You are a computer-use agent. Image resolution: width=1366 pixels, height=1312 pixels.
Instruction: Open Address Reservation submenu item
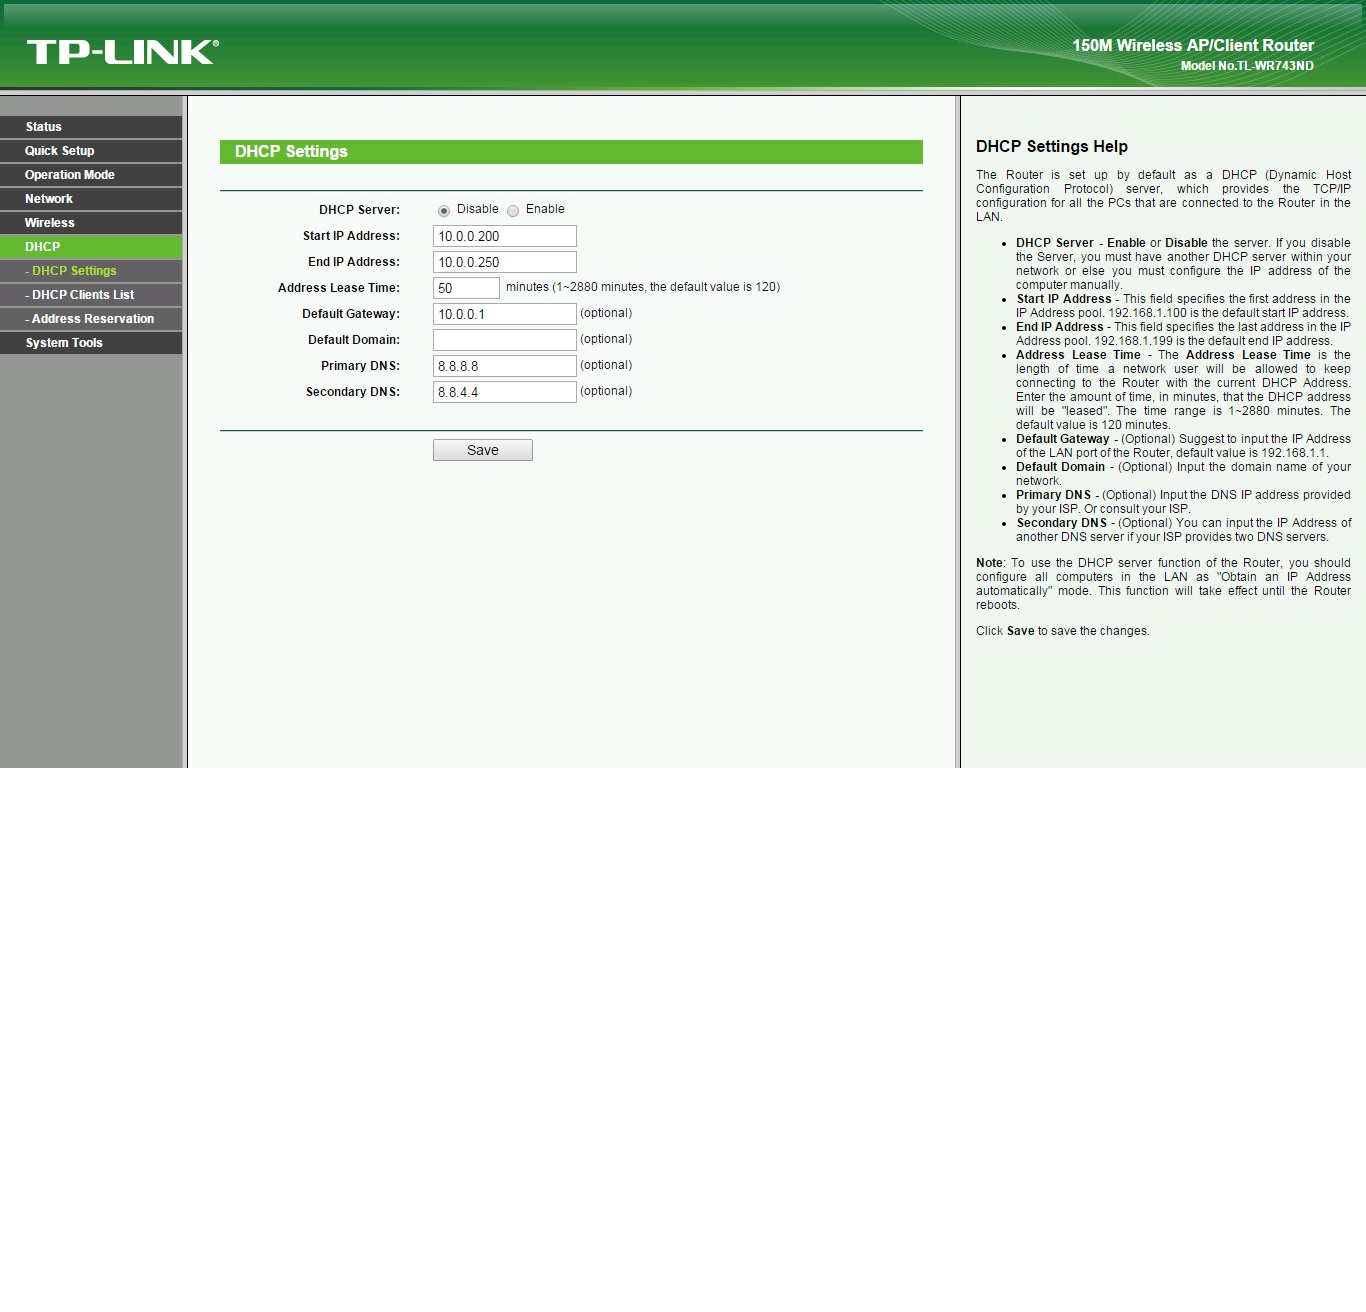coord(92,319)
